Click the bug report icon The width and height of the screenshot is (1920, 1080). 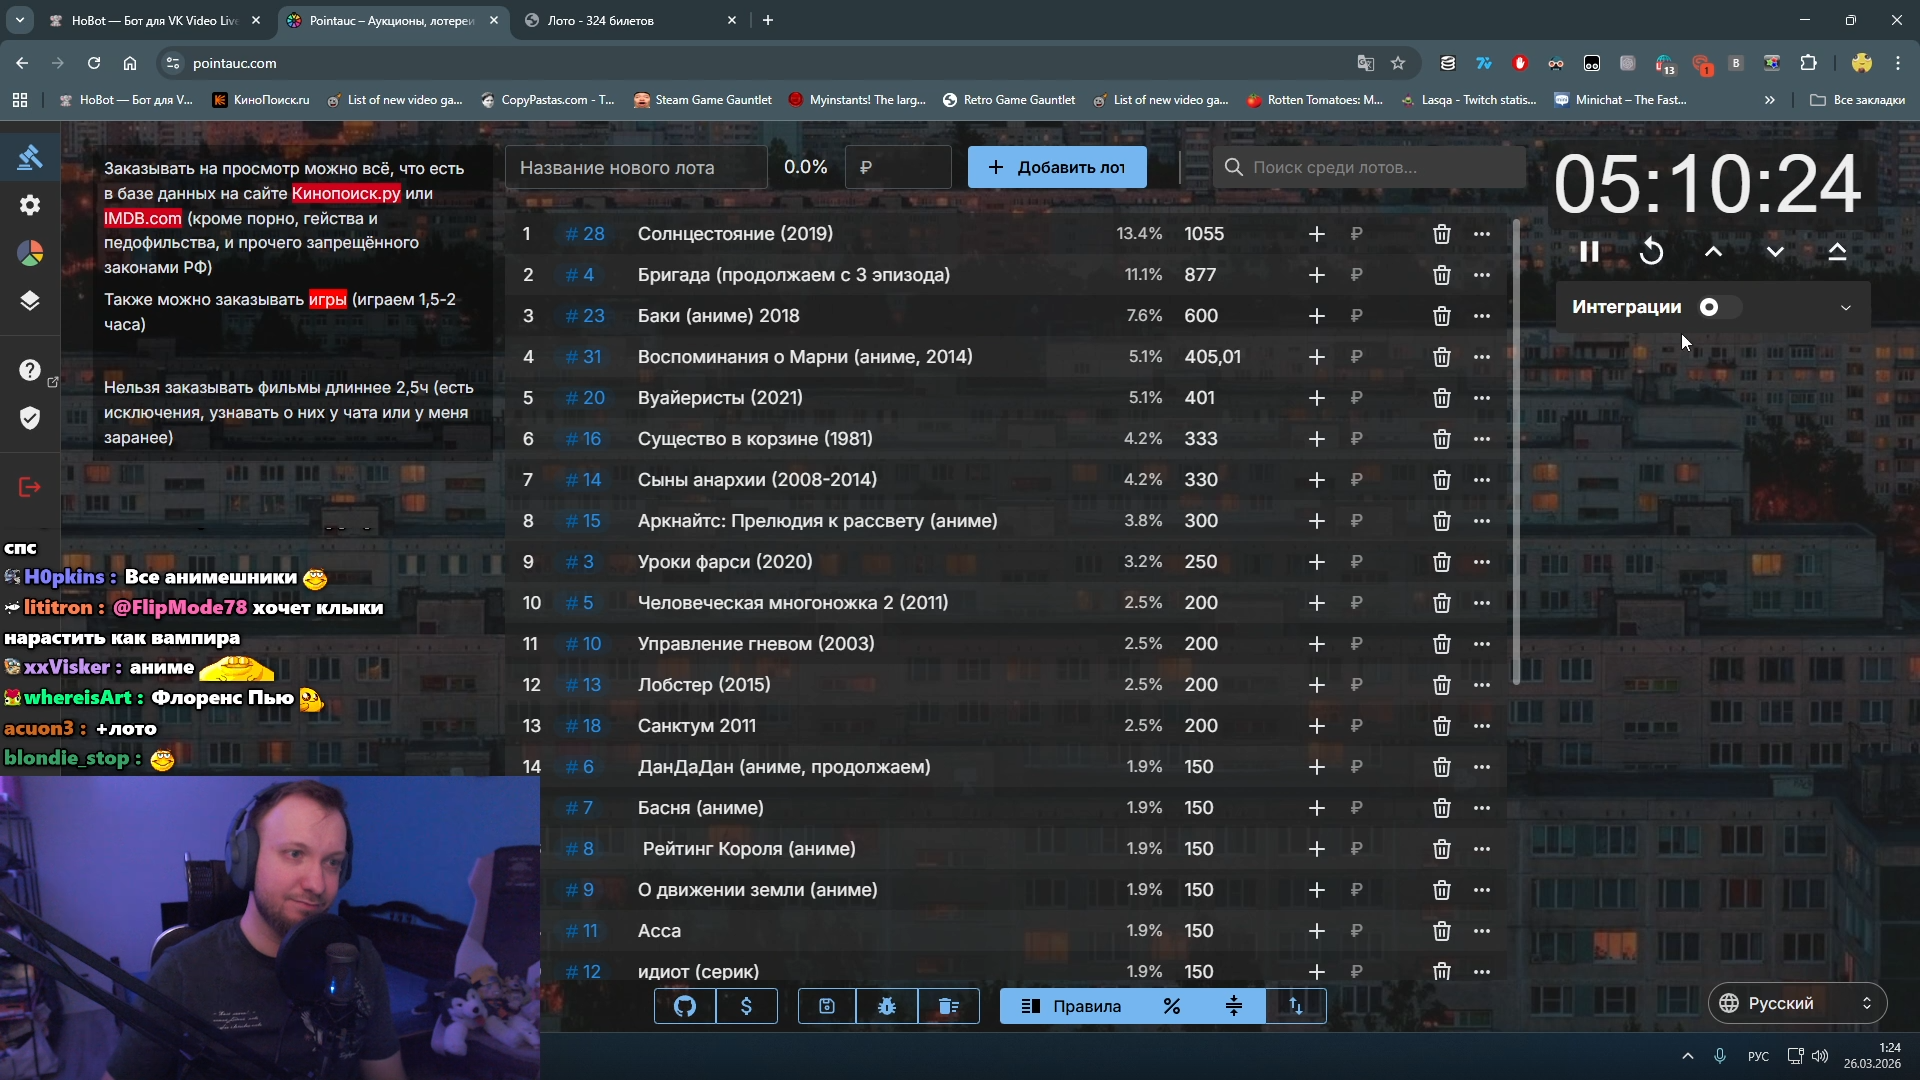point(887,1006)
